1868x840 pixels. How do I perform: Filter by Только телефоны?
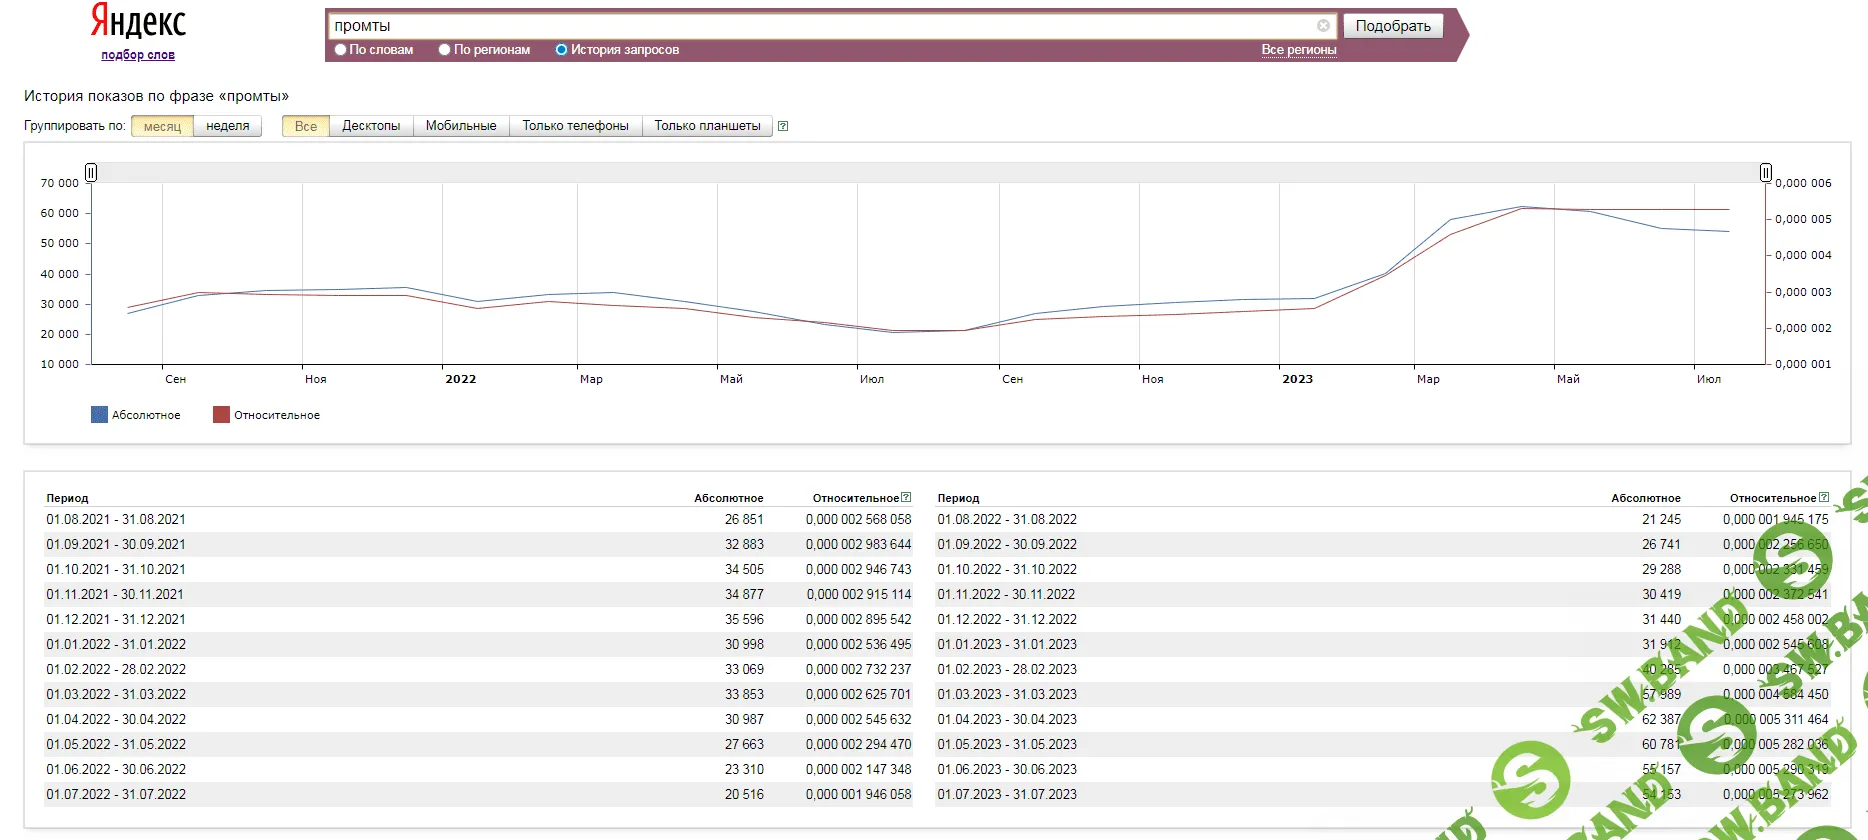click(x=575, y=126)
